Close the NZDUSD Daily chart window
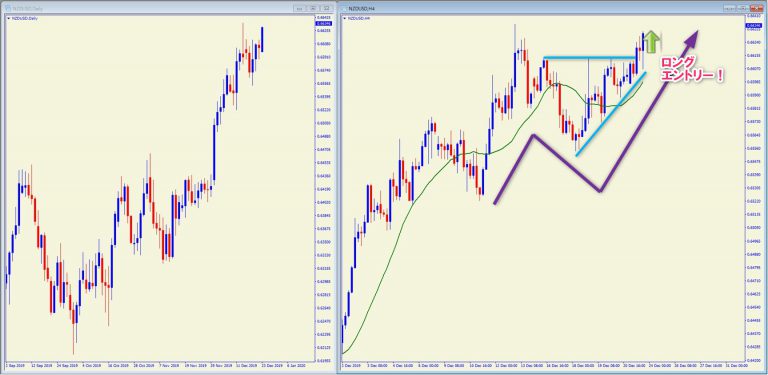 pyautogui.click(x=326, y=8)
